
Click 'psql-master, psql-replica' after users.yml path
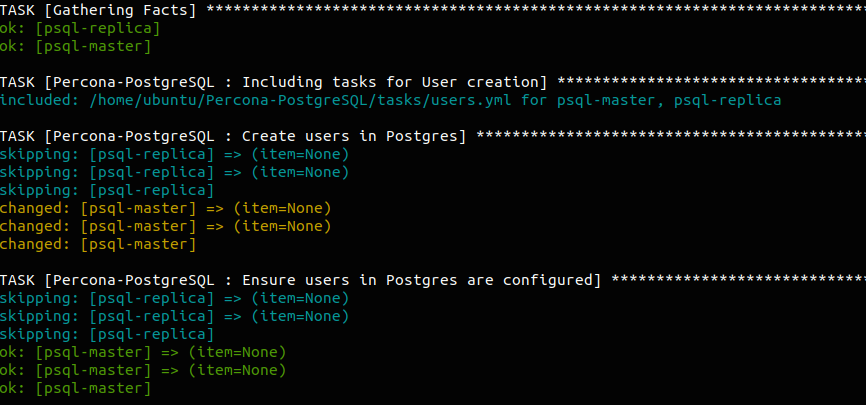pos(680,100)
